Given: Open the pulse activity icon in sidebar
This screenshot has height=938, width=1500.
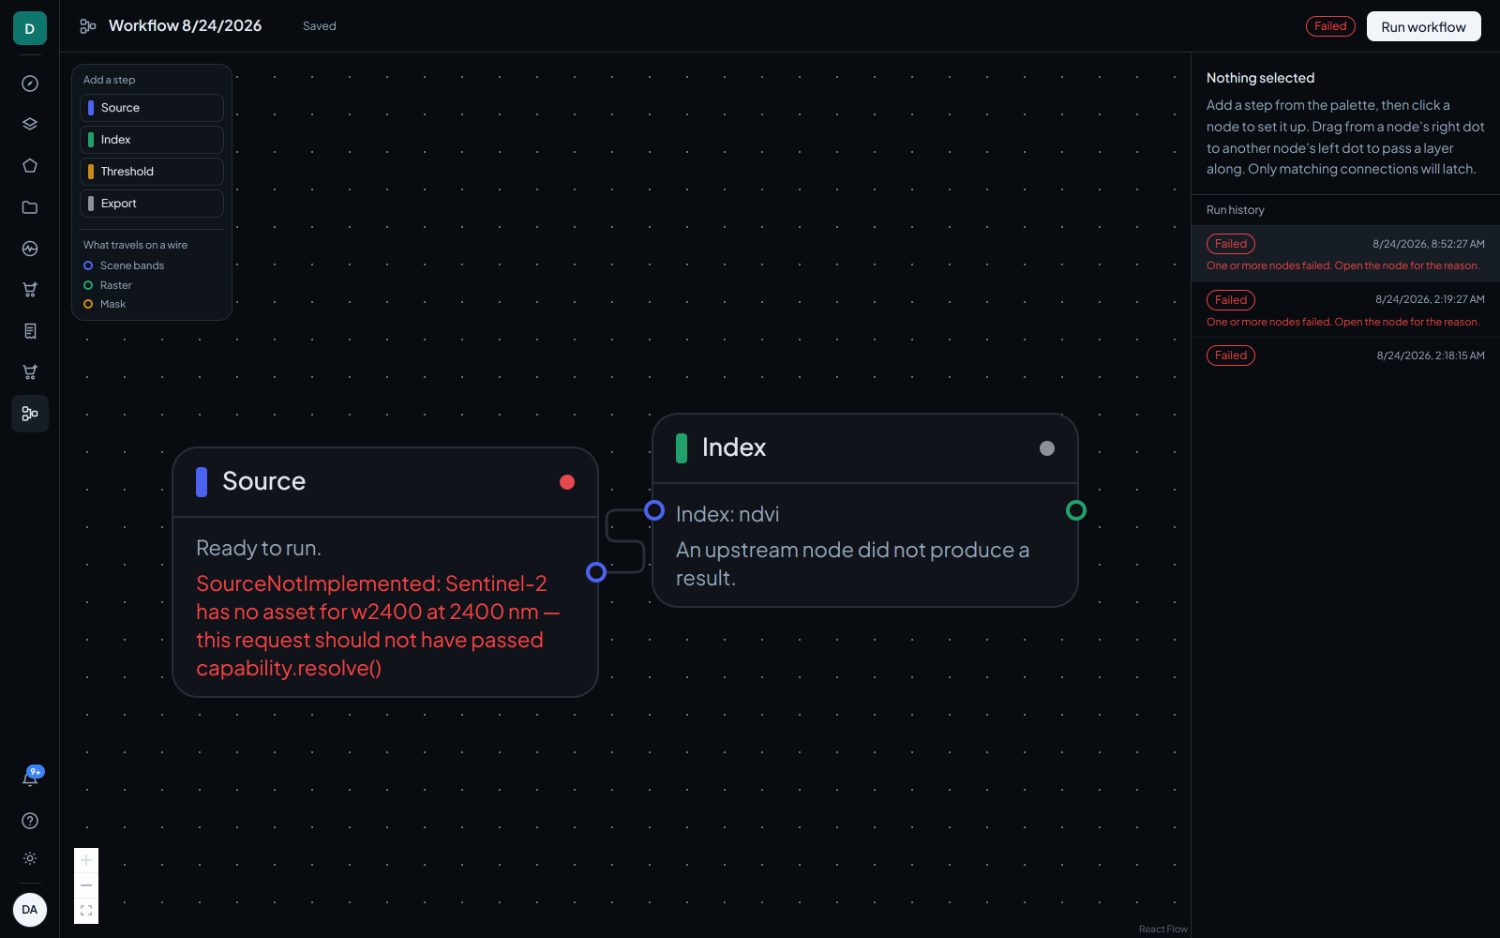Looking at the screenshot, I should (x=30, y=249).
